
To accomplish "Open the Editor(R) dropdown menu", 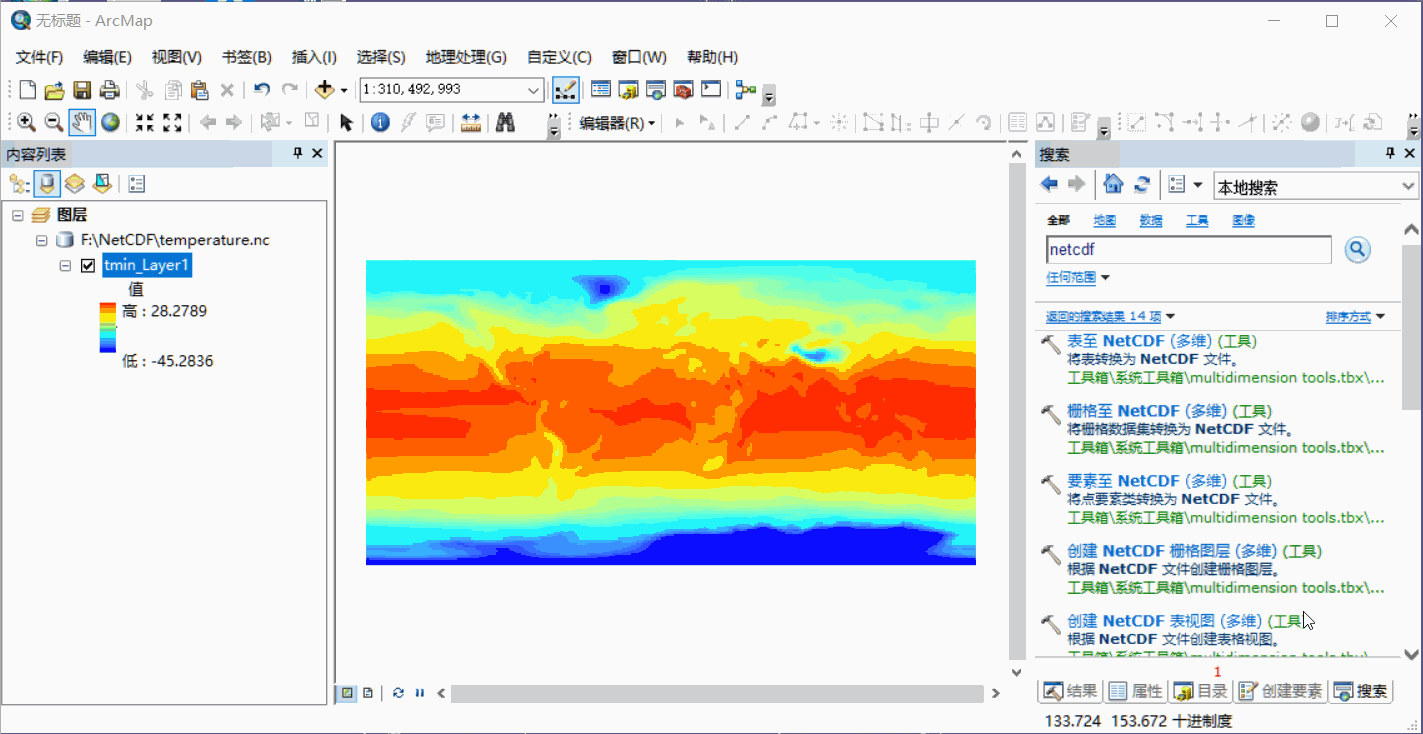I will (x=614, y=122).
